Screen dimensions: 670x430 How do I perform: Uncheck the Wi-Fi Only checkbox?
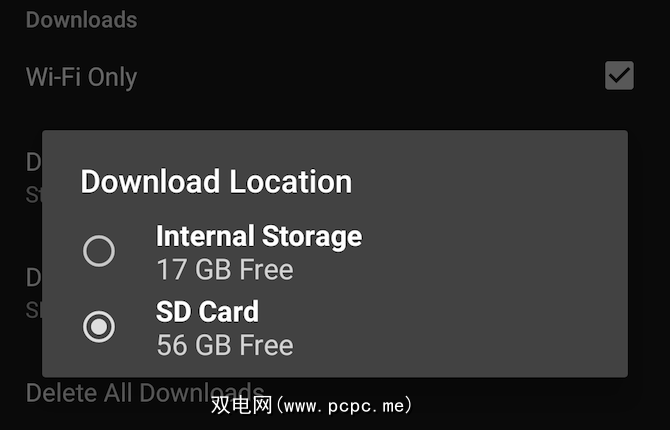coord(619,76)
